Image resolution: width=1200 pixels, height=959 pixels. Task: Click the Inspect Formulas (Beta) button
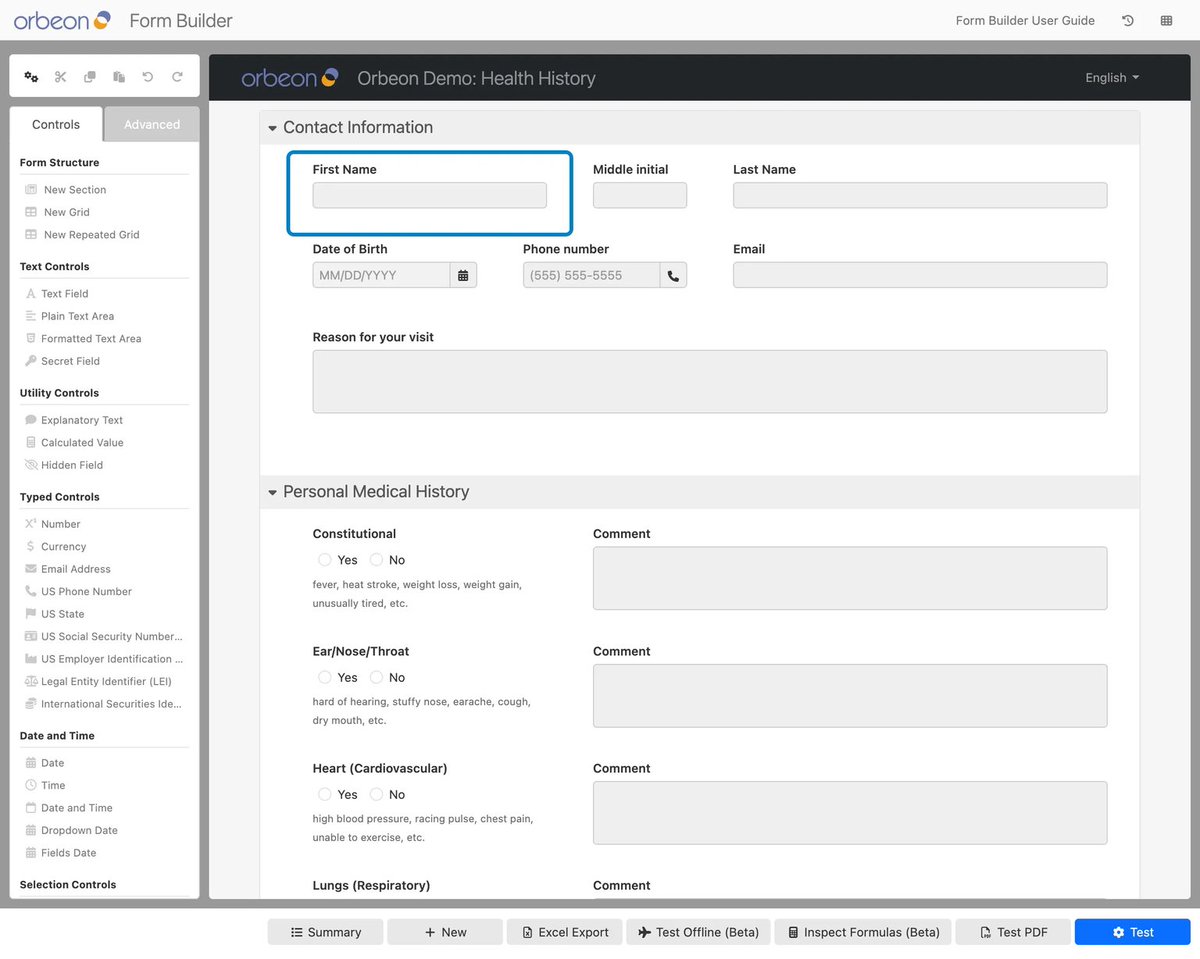[863, 932]
